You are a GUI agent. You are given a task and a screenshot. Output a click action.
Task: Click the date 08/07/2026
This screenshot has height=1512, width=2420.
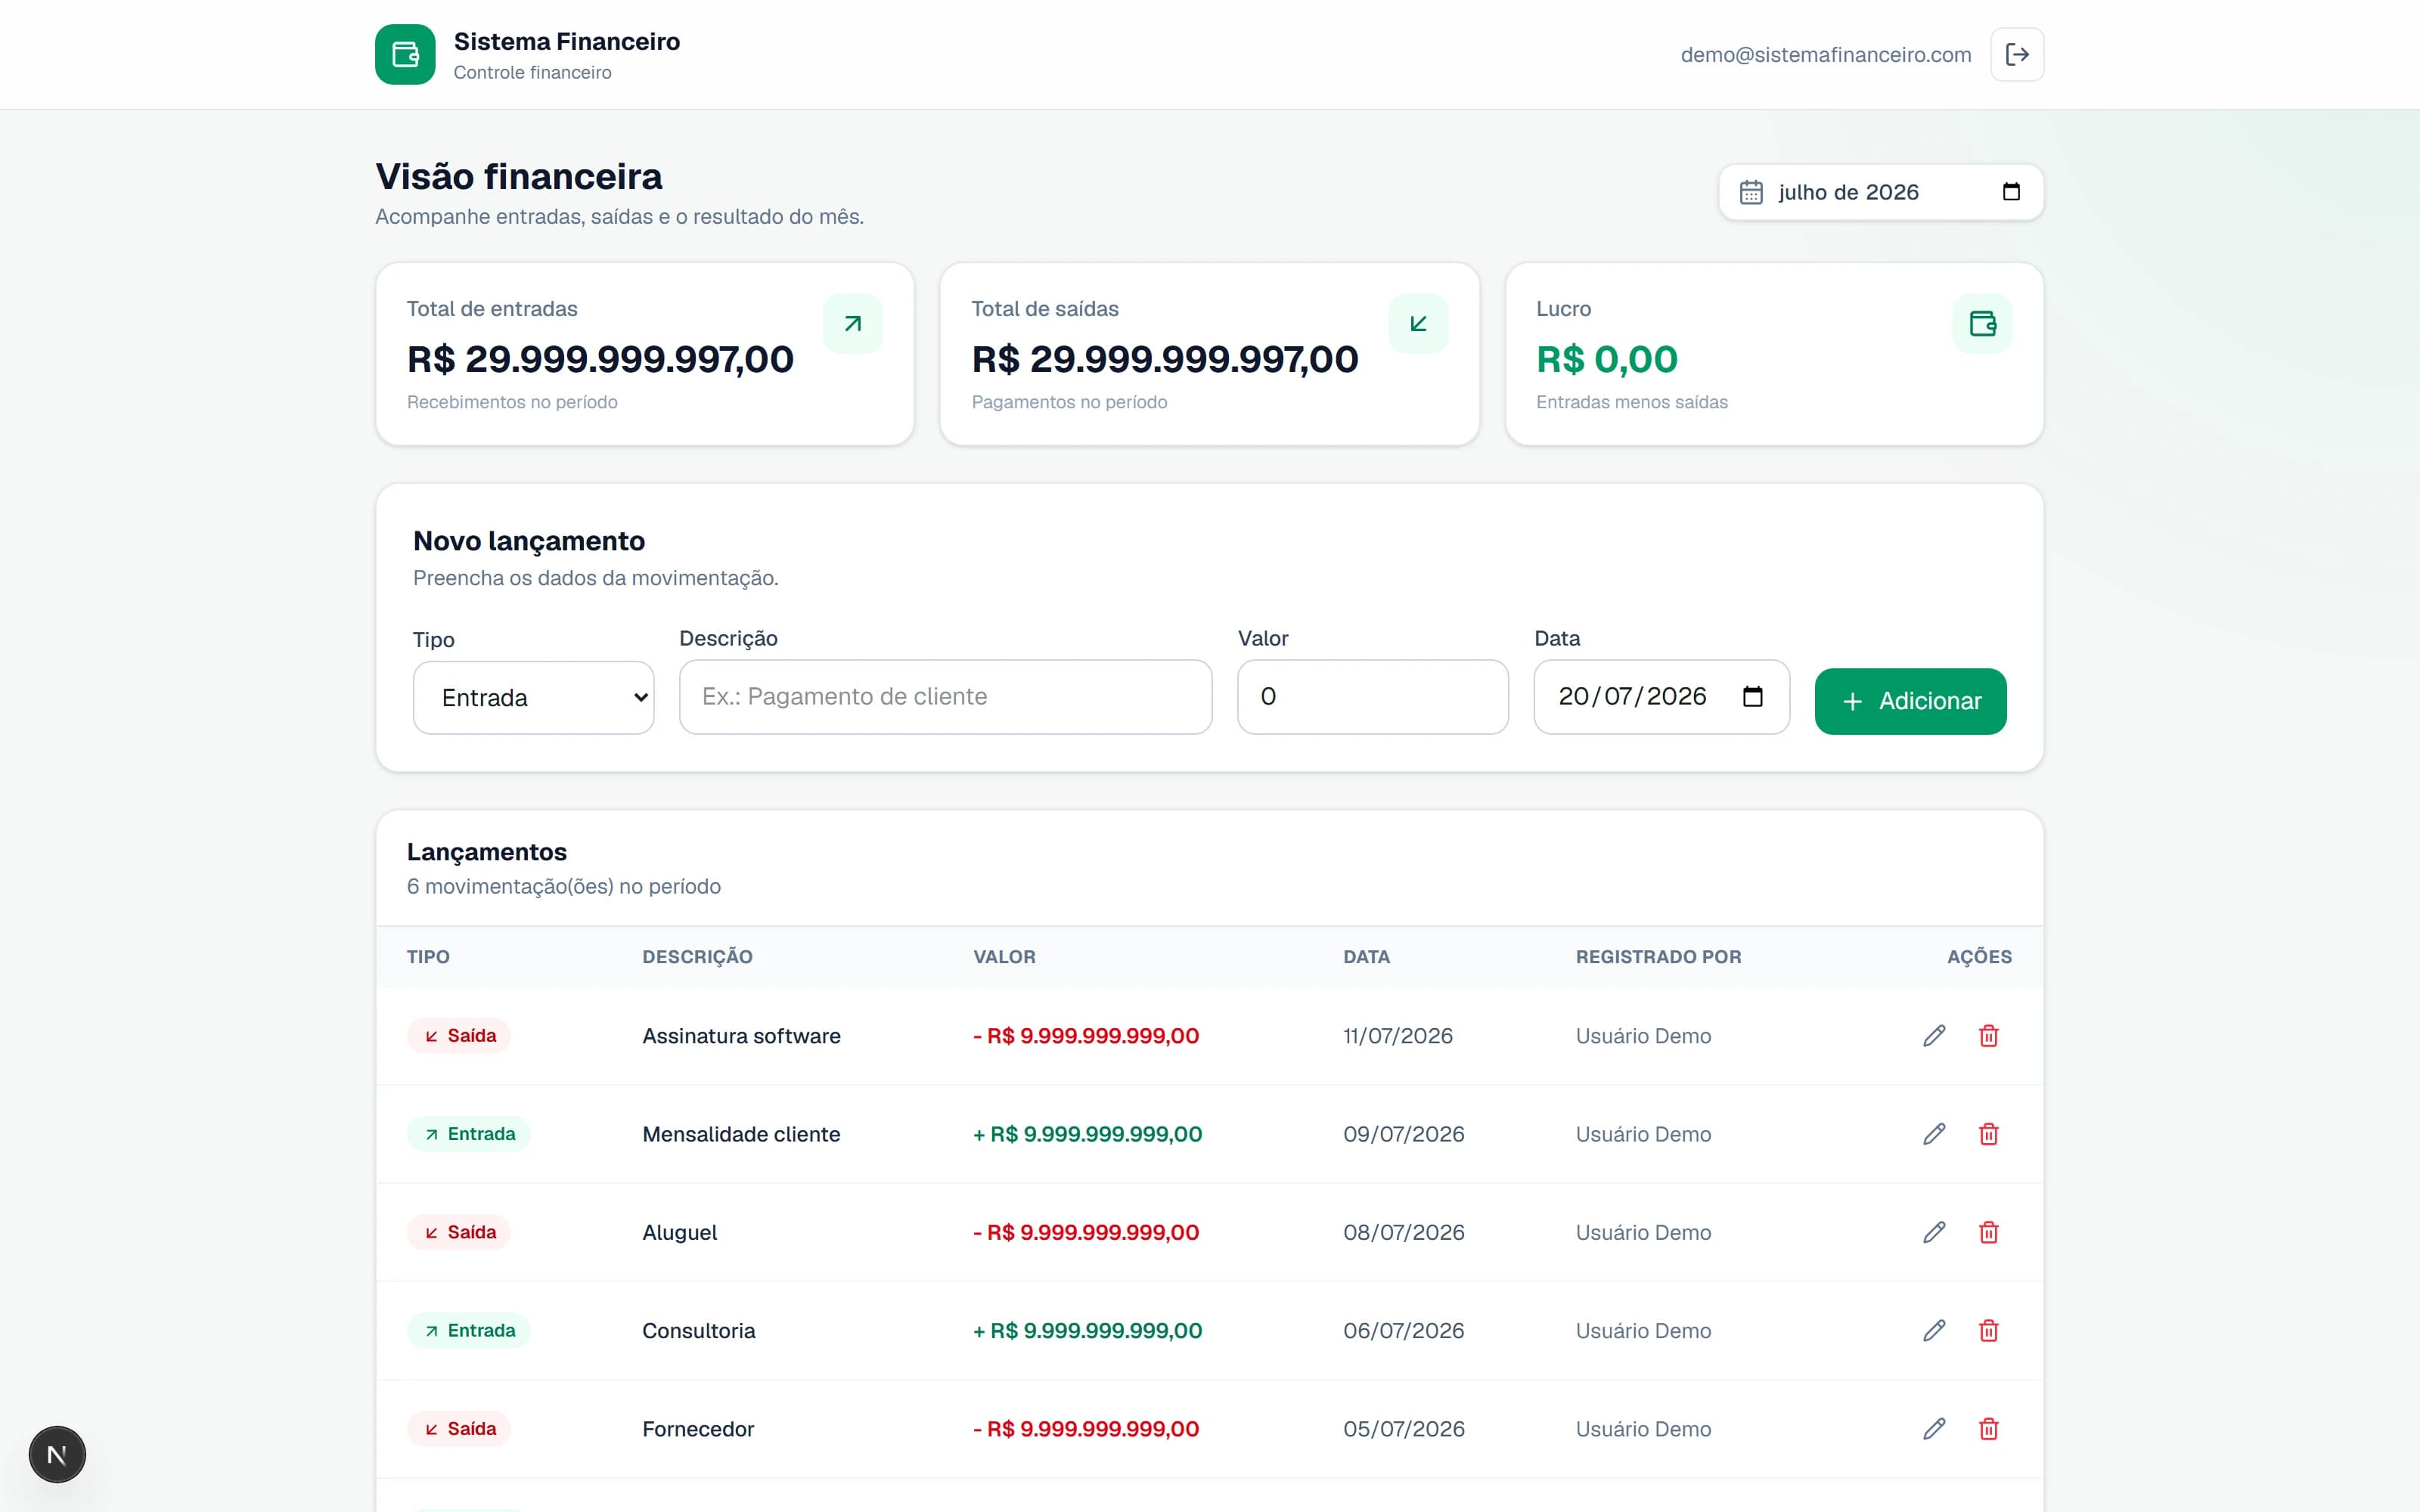(1403, 1232)
